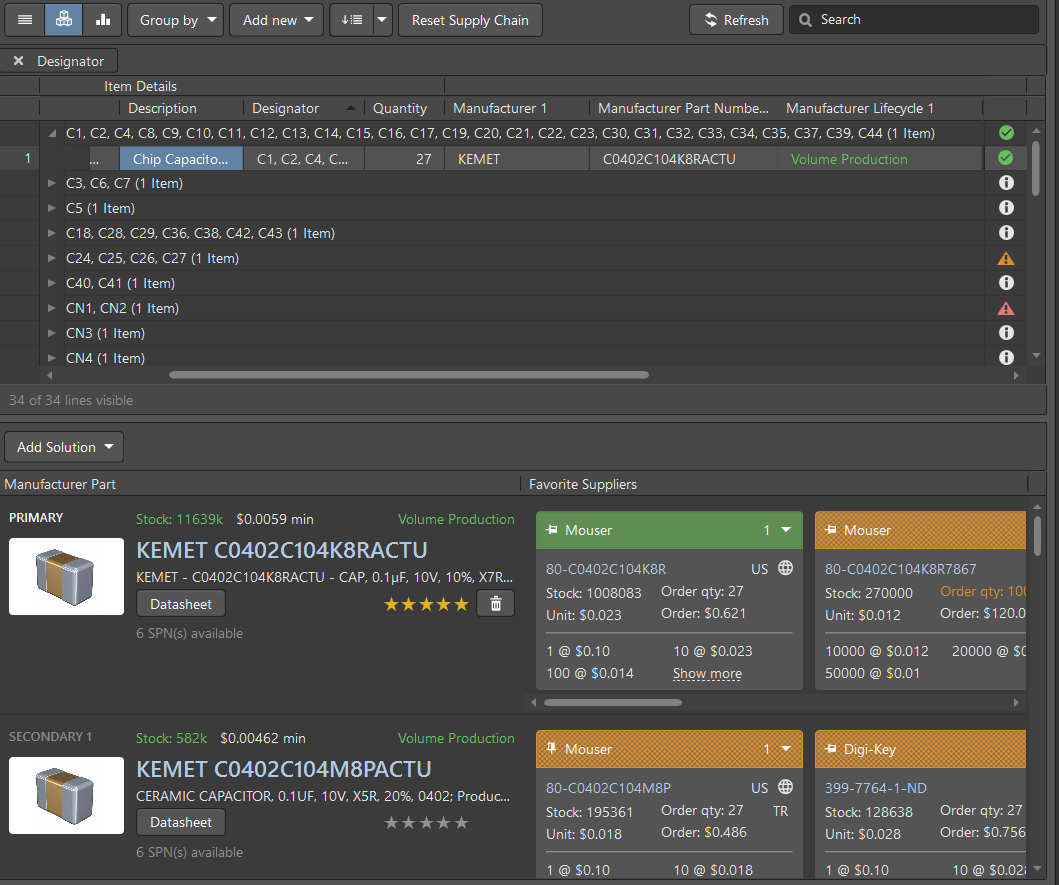This screenshot has height=885, width=1059.
Task: Open the bar chart statistics view
Action: [x=102, y=19]
